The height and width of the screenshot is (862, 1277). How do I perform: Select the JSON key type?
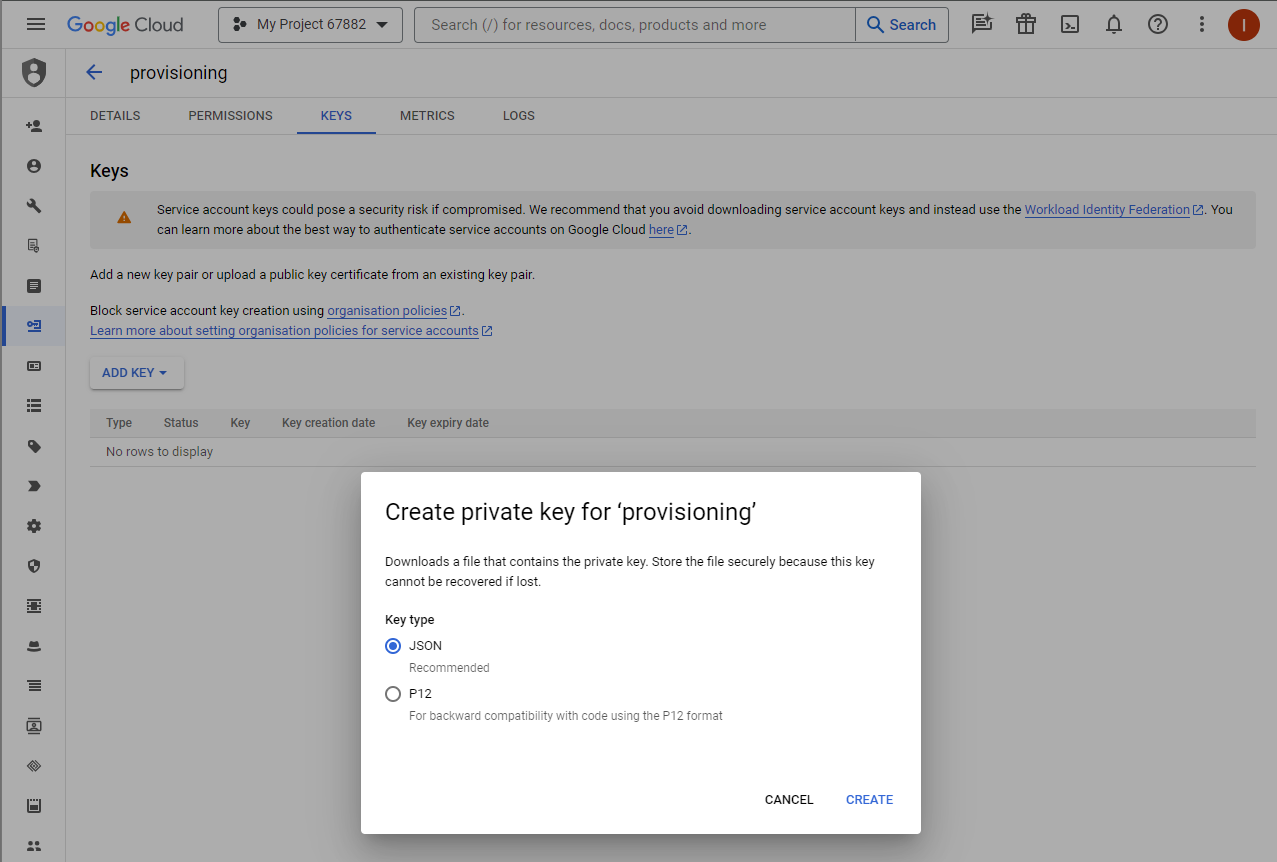click(x=393, y=646)
